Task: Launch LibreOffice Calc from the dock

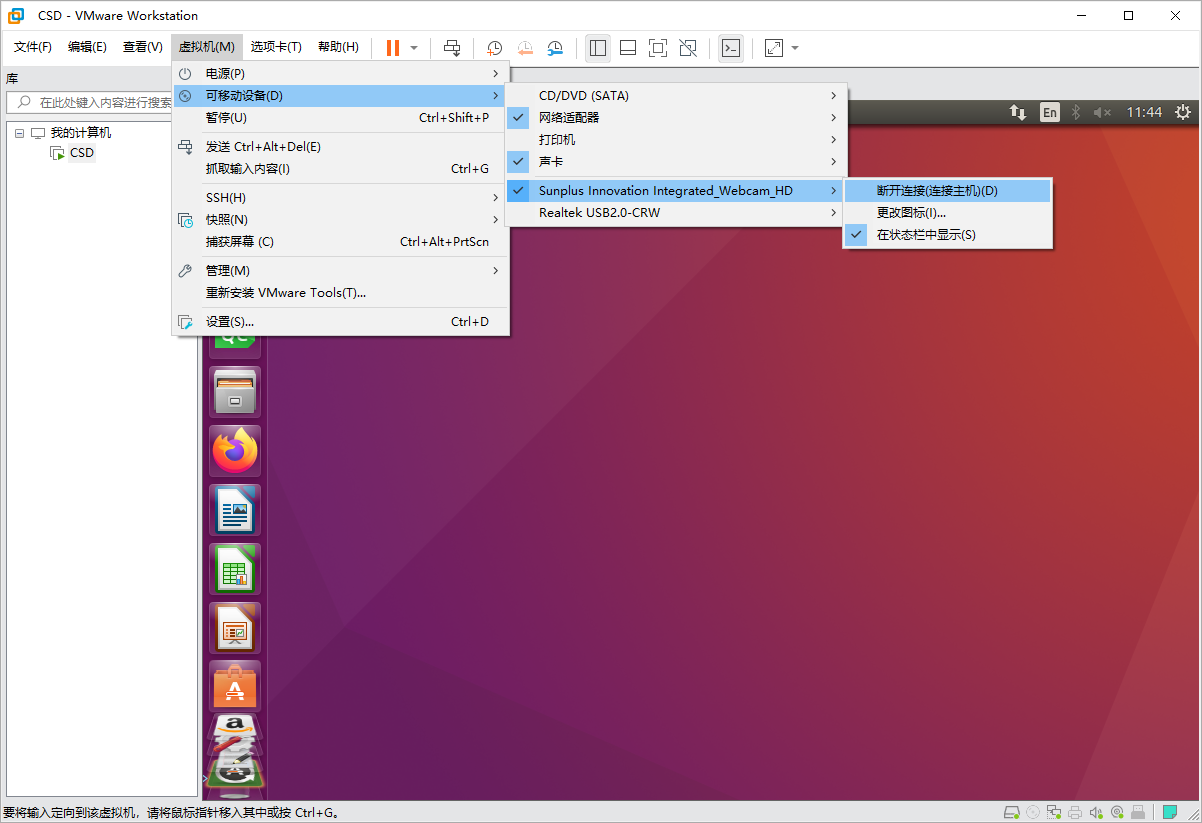Action: tap(235, 568)
